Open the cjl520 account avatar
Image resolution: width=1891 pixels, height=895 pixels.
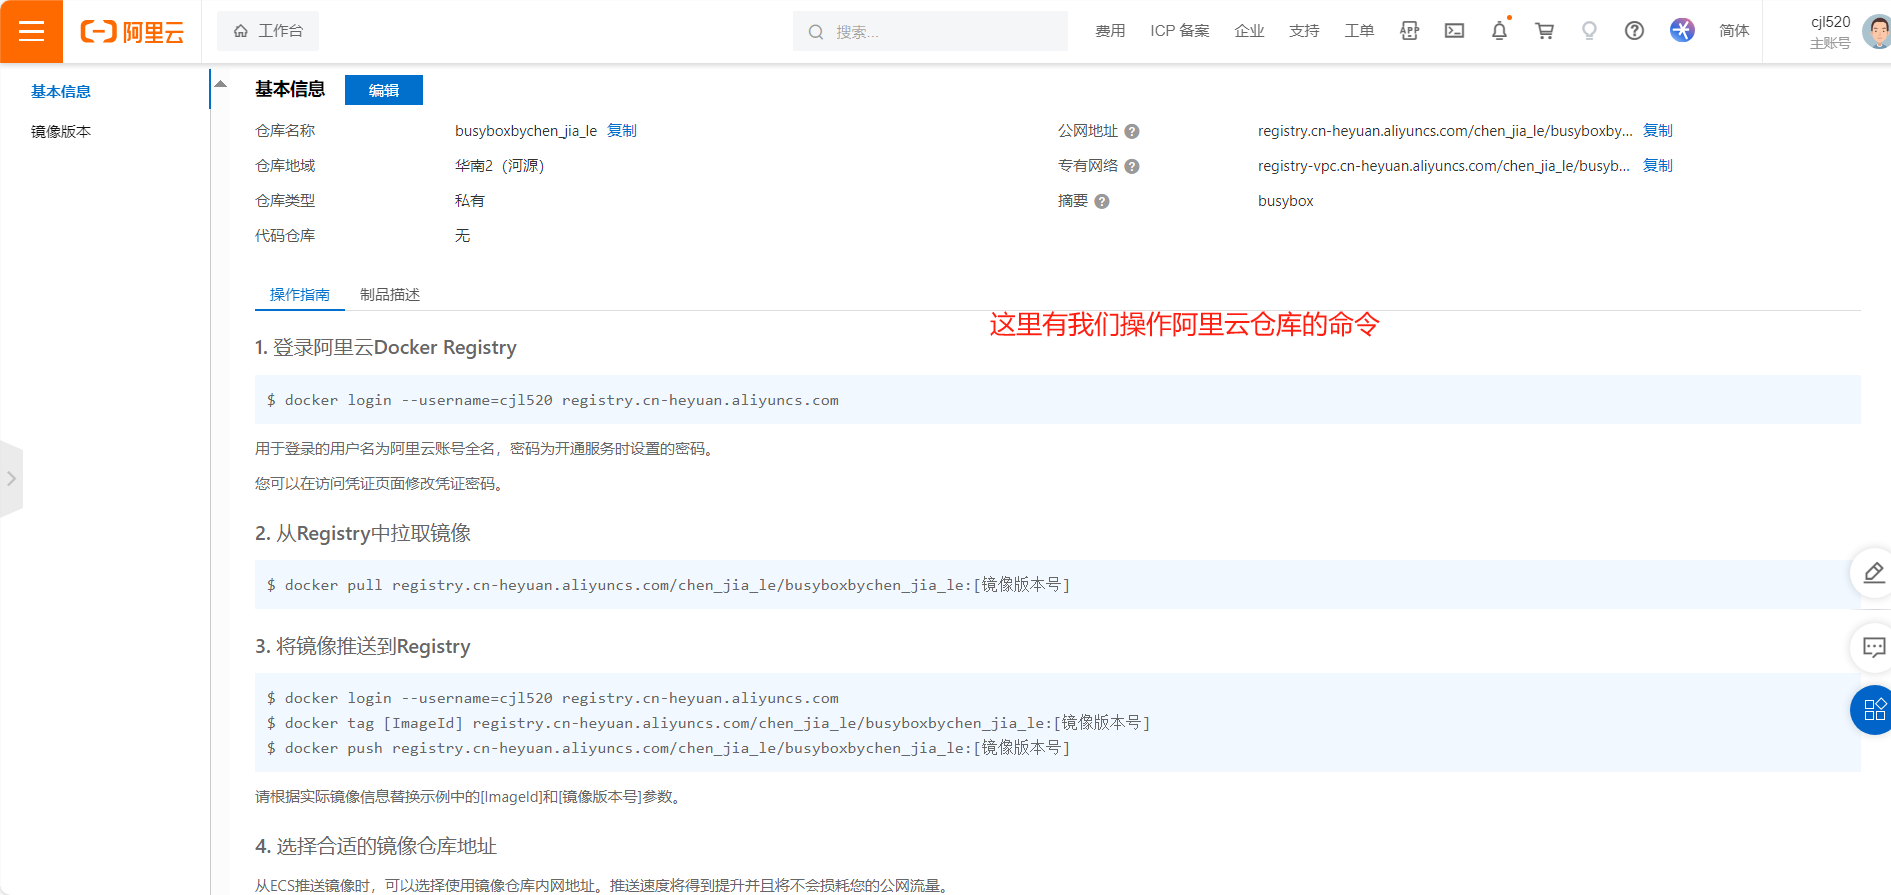coord(1876,31)
